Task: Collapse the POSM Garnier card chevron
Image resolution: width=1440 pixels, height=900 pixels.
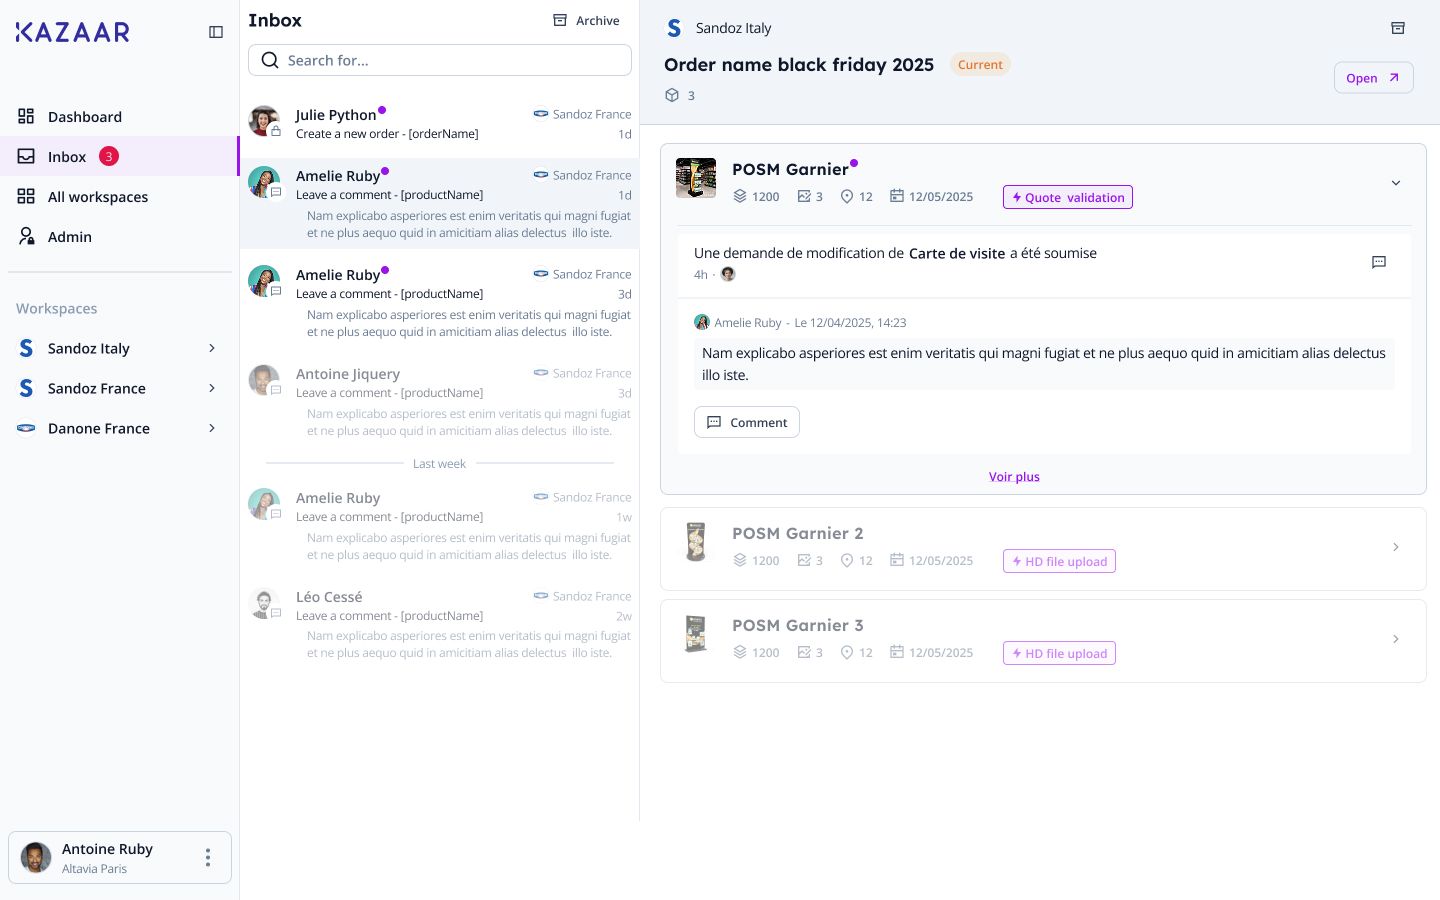Action: click(x=1396, y=183)
